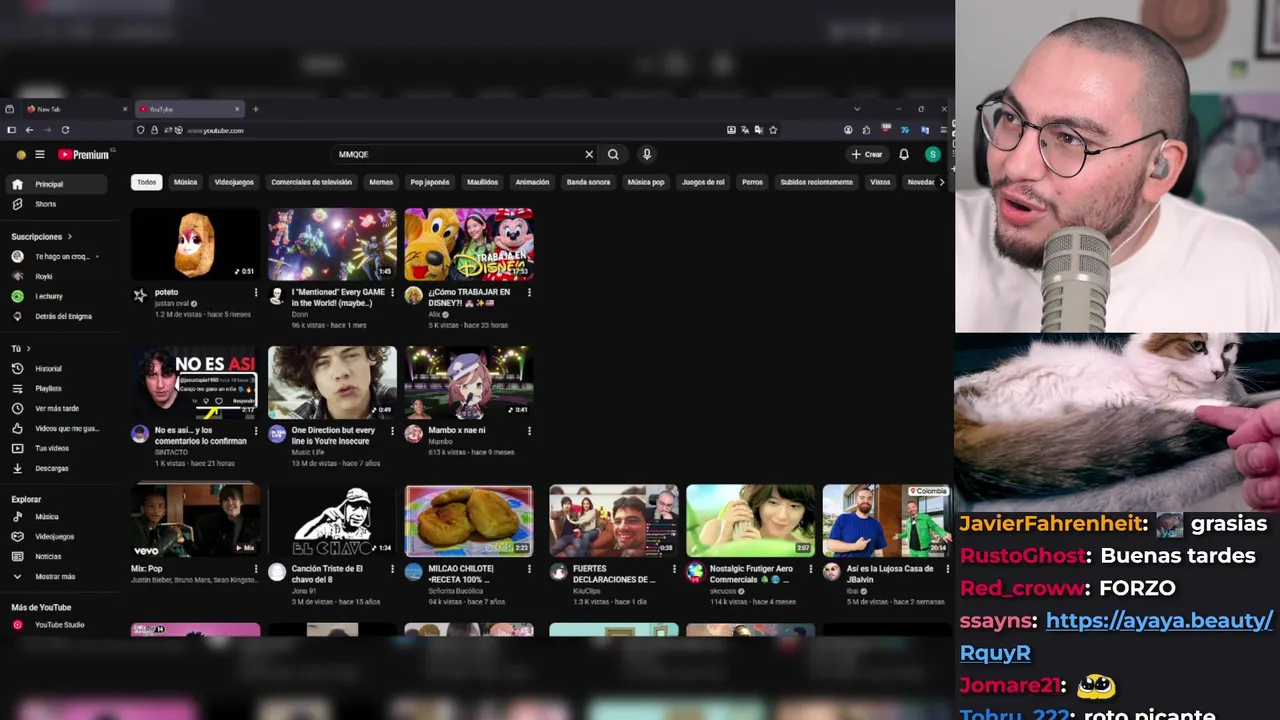Open YouTube Studio in the sidebar
Screen dimensions: 1280x720
pyautogui.click(x=56, y=624)
